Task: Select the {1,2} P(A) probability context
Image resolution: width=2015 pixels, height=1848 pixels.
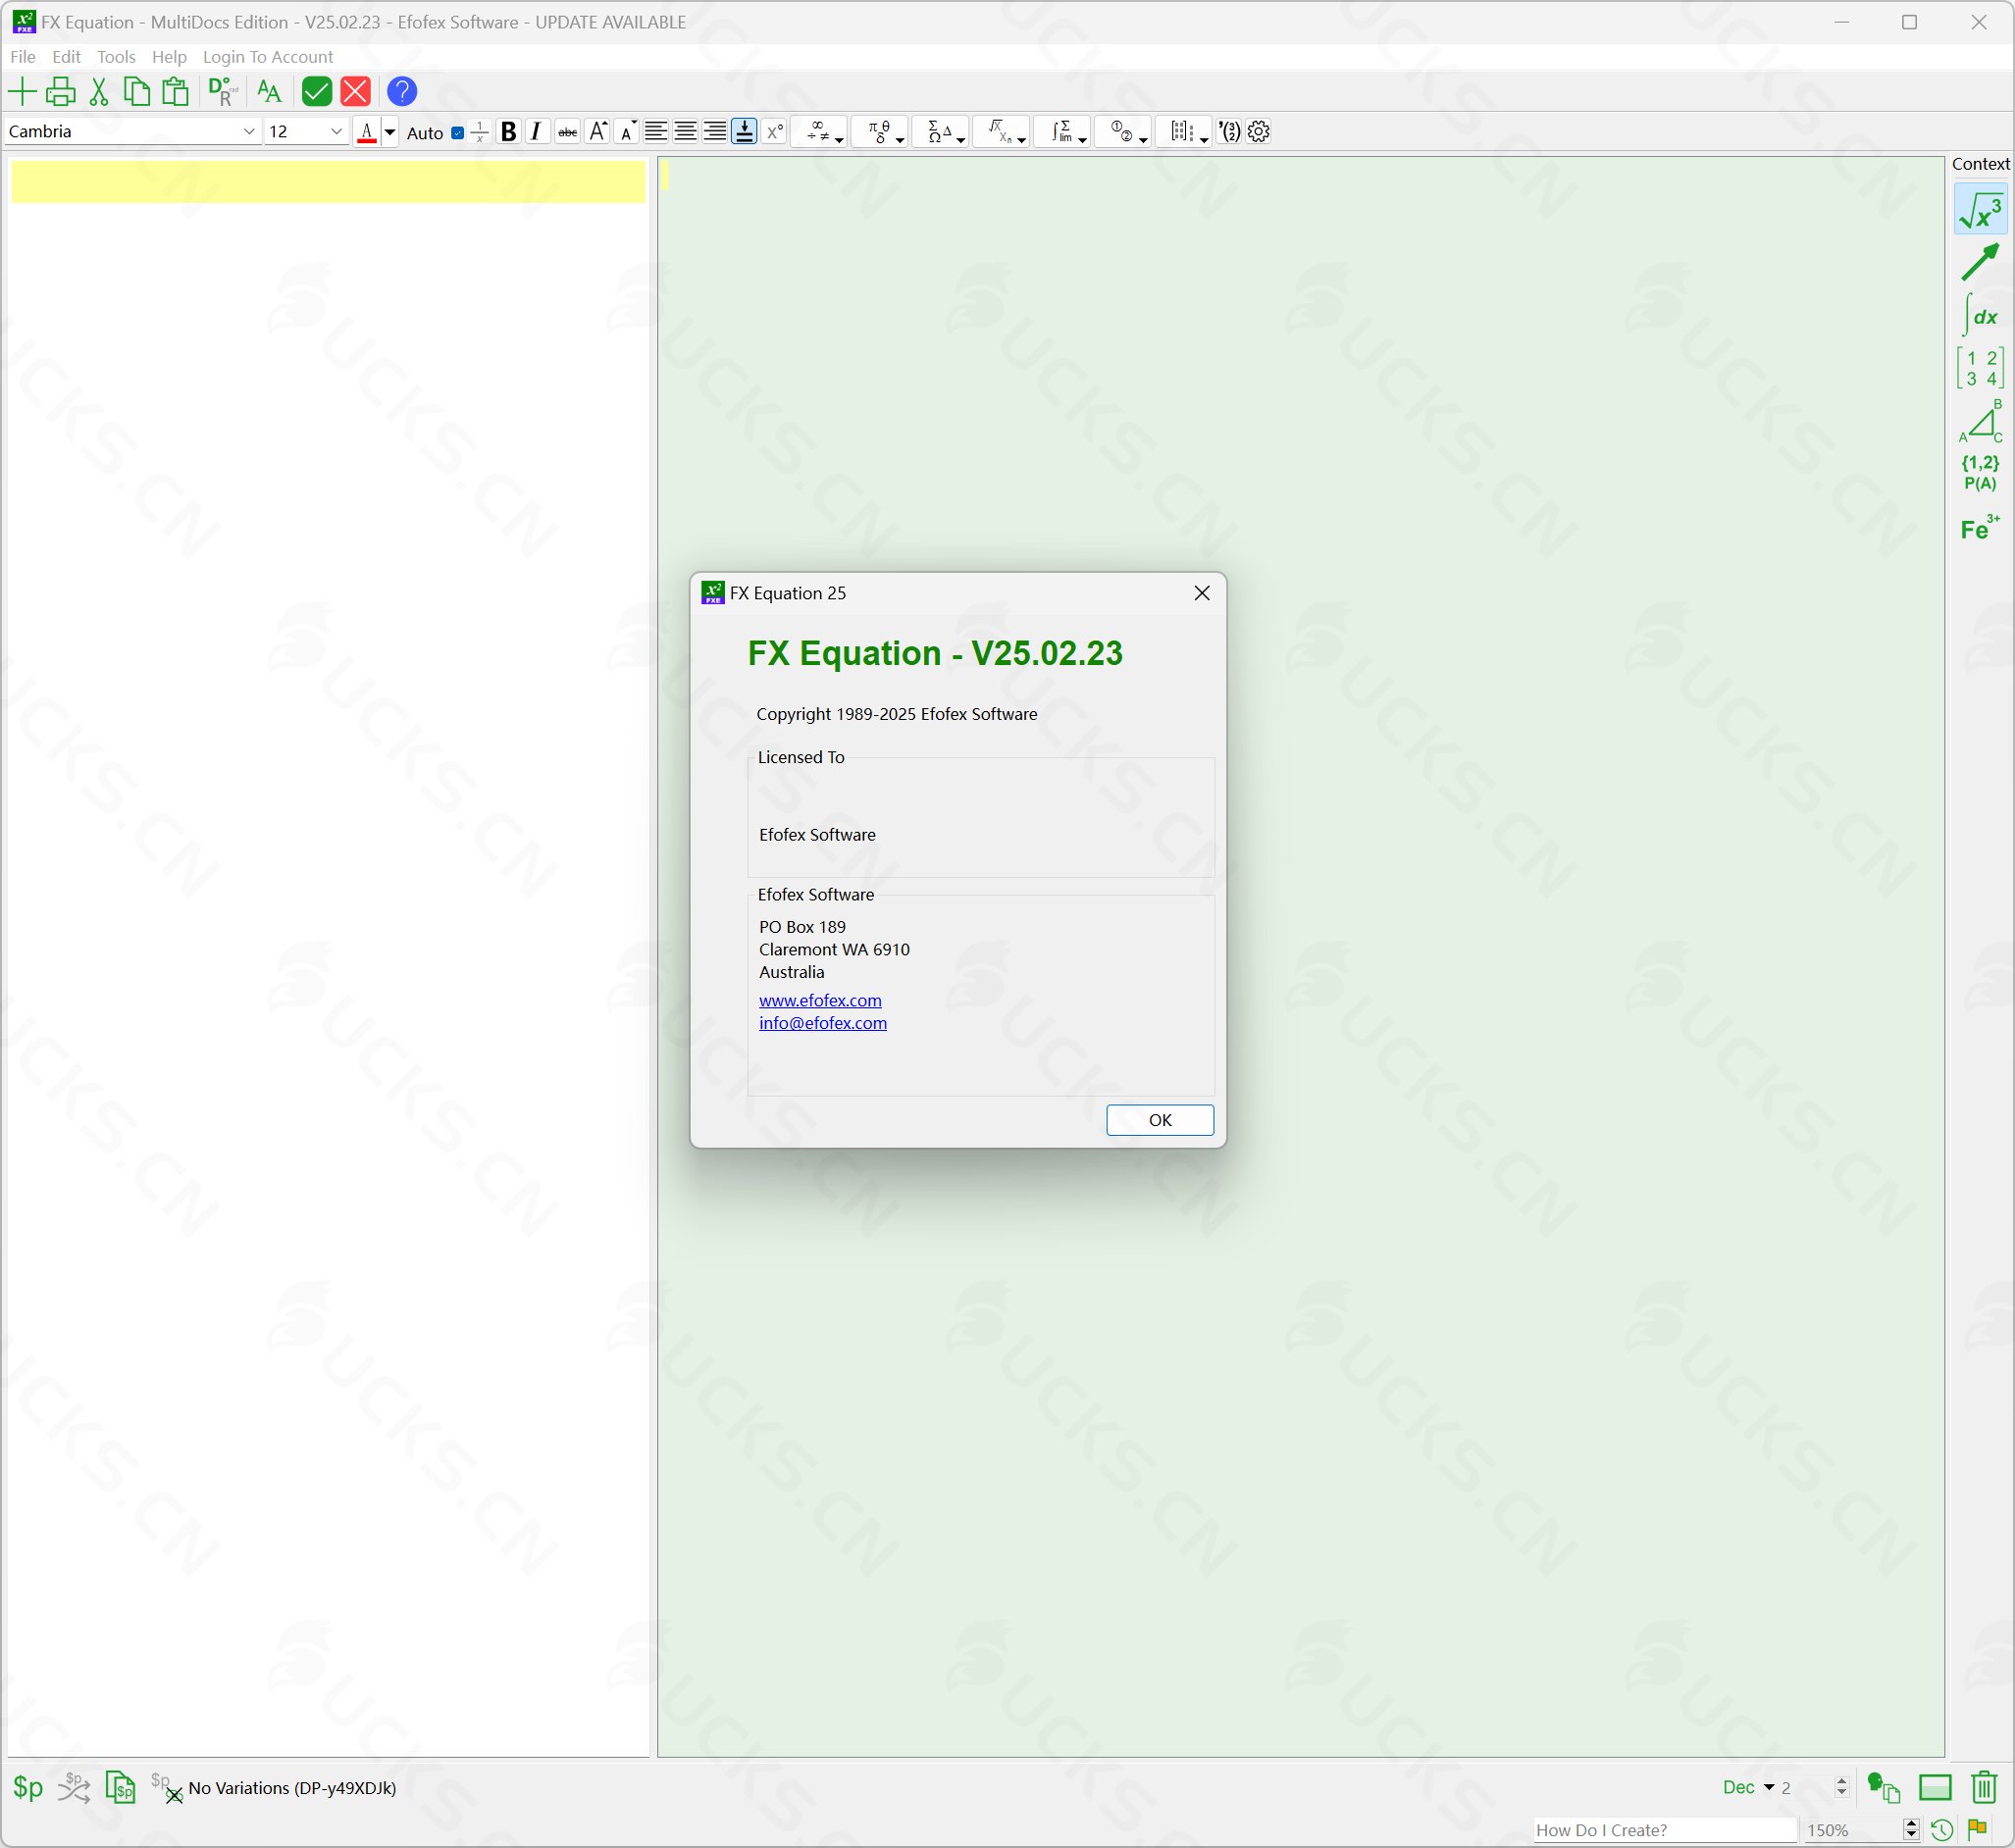Action: point(1980,473)
